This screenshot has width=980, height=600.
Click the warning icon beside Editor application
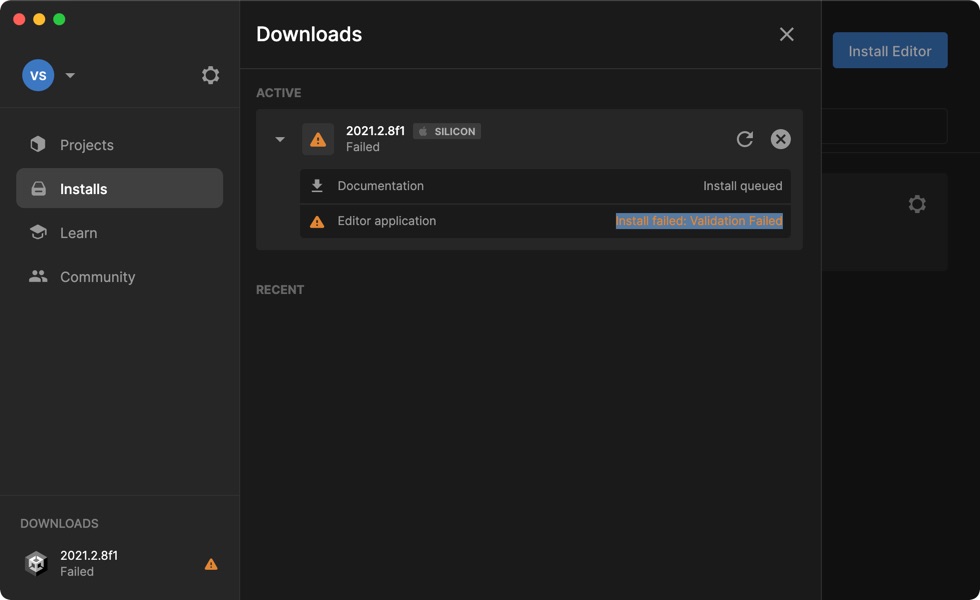318,221
